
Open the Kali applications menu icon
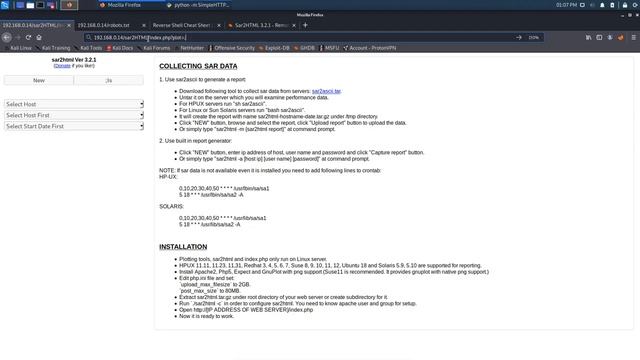pos(5,5)
